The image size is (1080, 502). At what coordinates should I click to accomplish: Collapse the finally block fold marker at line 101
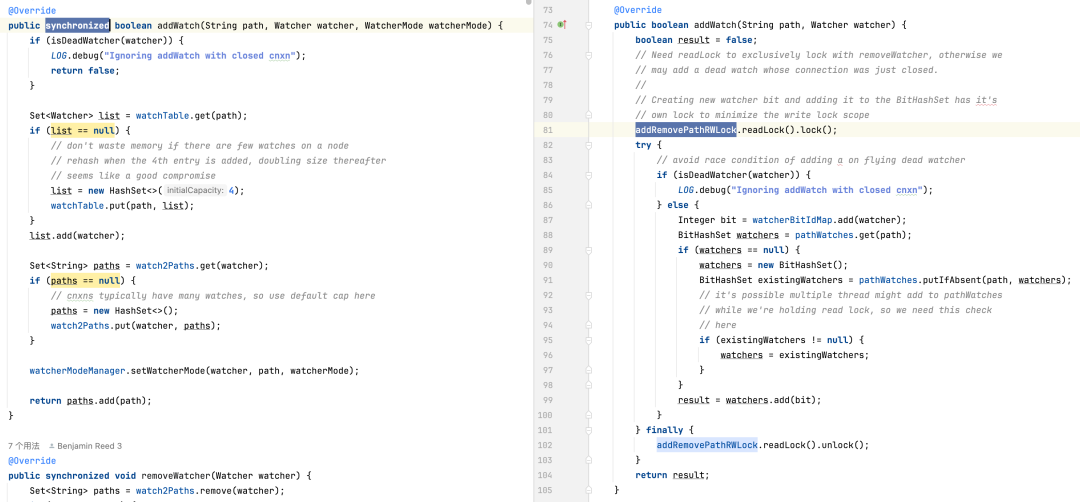(589, 430)
